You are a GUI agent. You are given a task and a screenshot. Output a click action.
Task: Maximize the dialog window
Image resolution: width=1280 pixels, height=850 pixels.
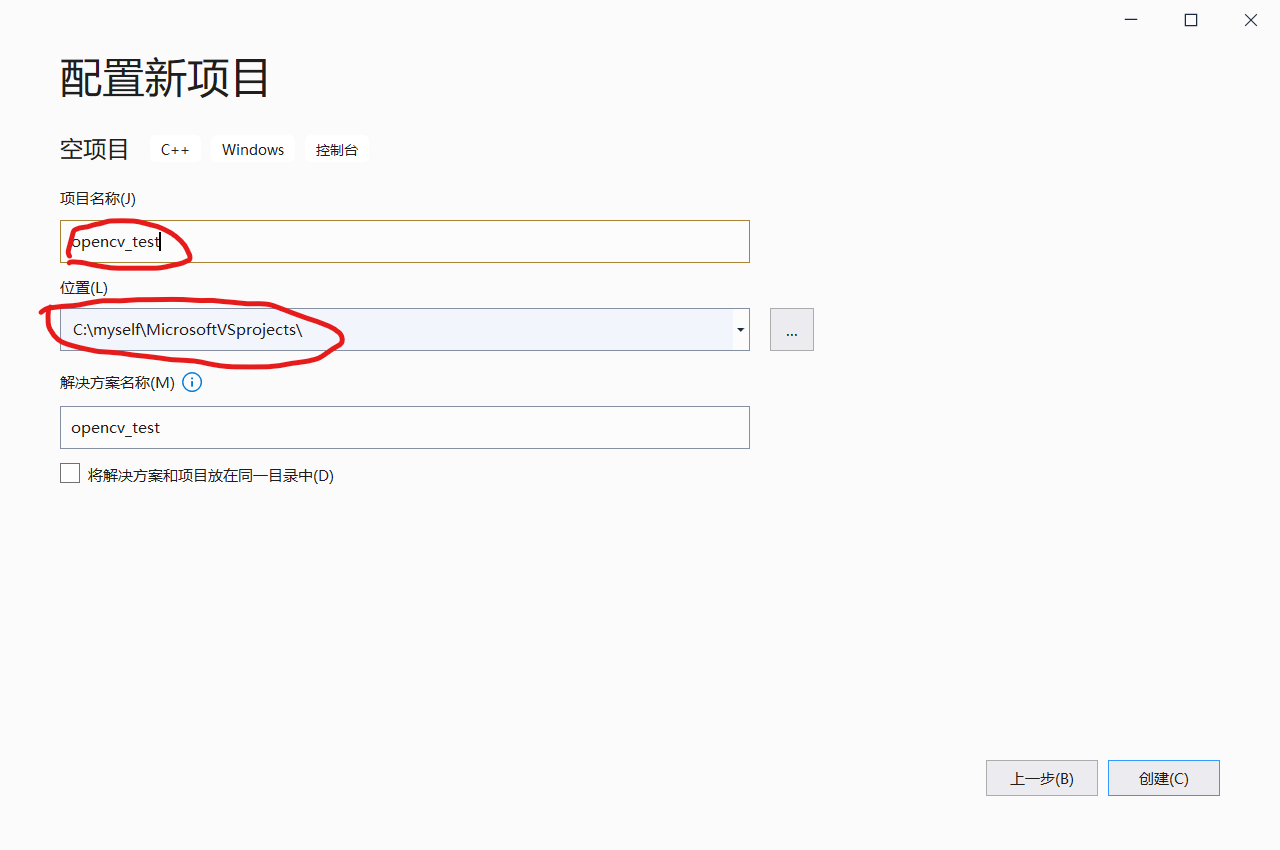tap(1191, 20)
